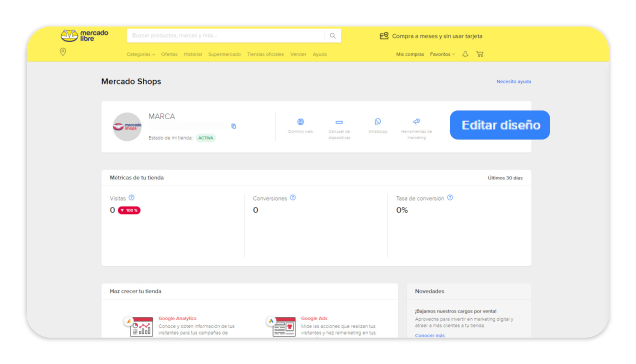Open the Supermercado menu item

(224, 54)
